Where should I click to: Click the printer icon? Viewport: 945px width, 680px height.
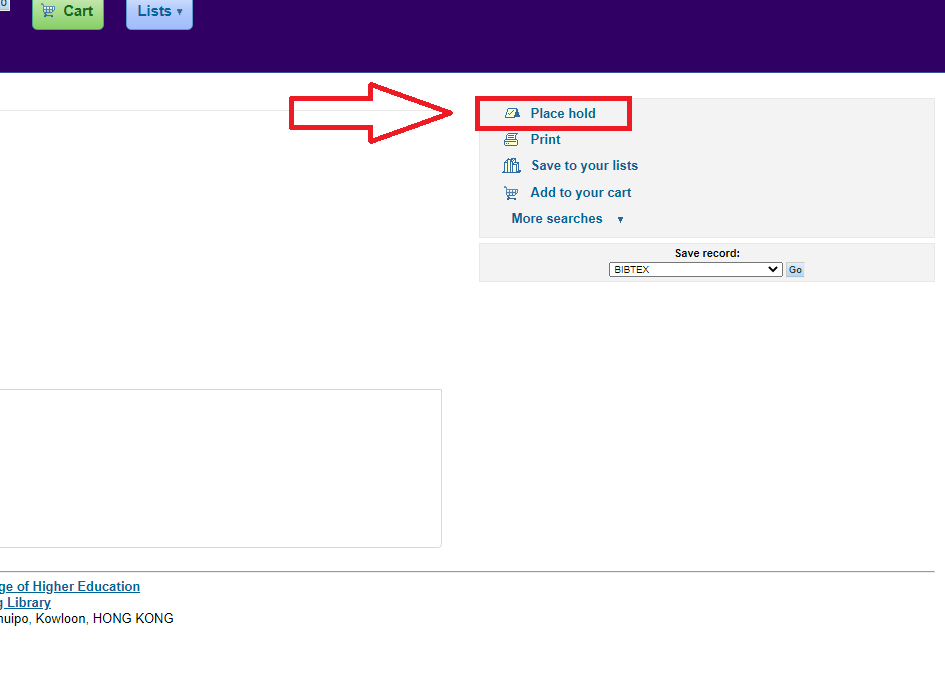click(511, 139)
